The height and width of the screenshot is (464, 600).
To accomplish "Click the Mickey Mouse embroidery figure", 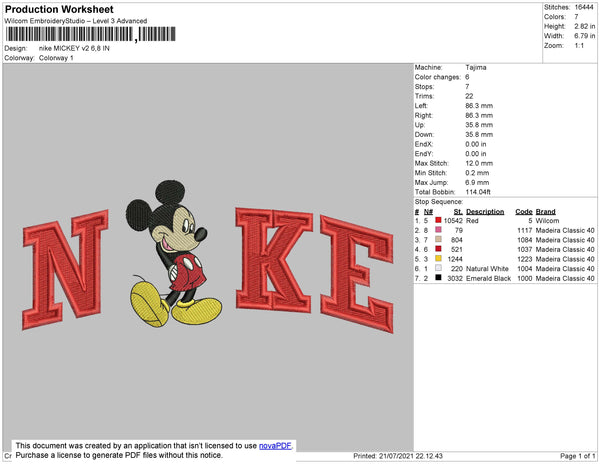I will 174,254.
